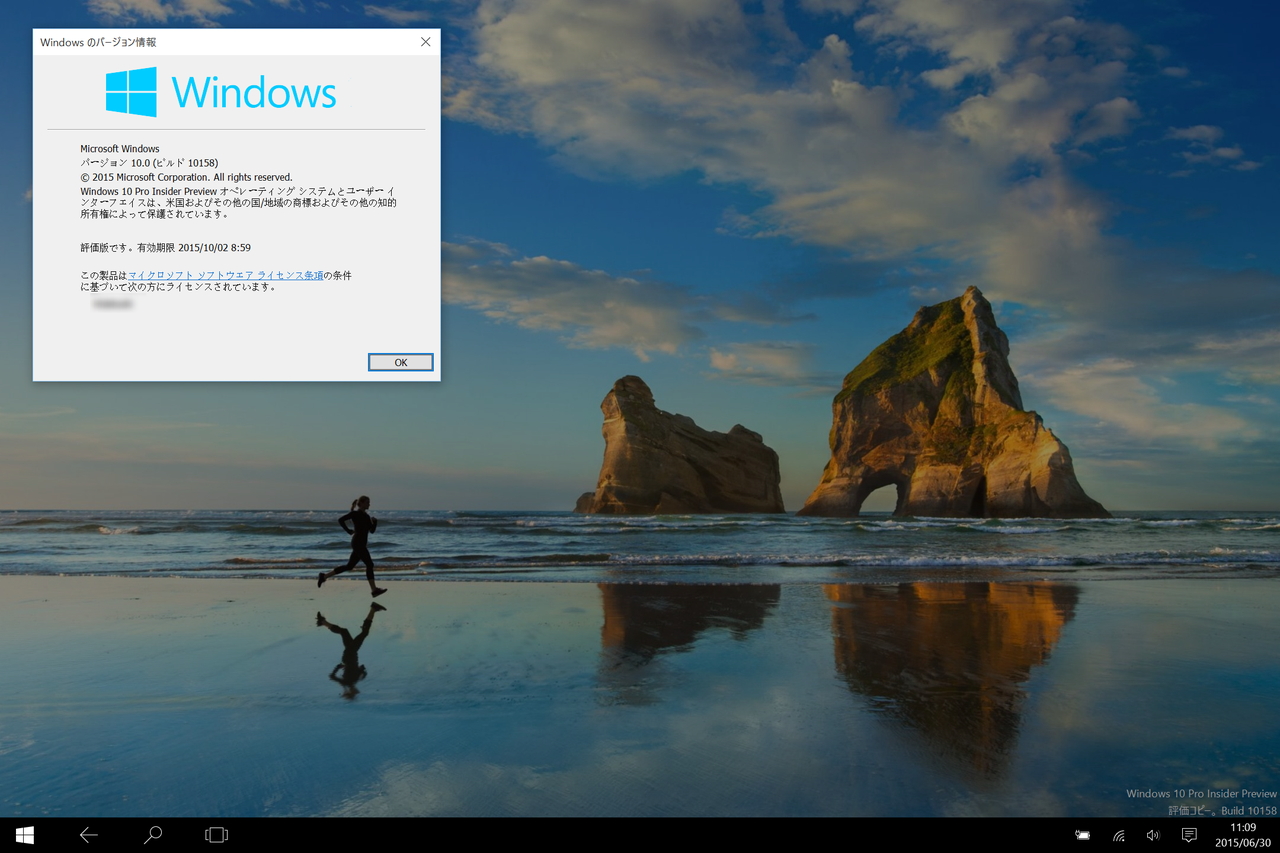
Task: Open Search from the taskbar
Action: [152, 835]
